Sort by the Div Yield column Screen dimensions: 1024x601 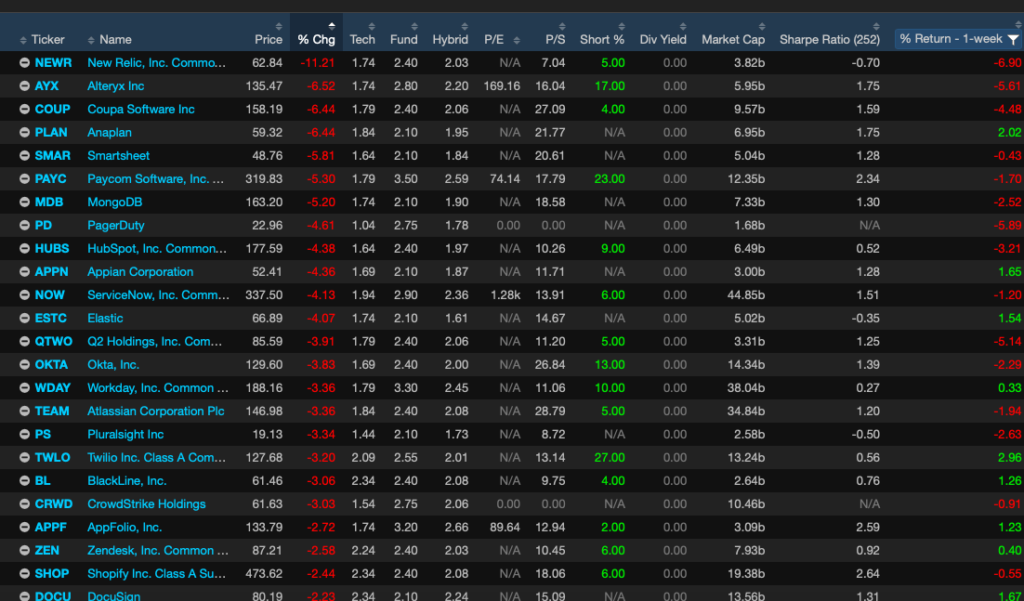point(663,40)
